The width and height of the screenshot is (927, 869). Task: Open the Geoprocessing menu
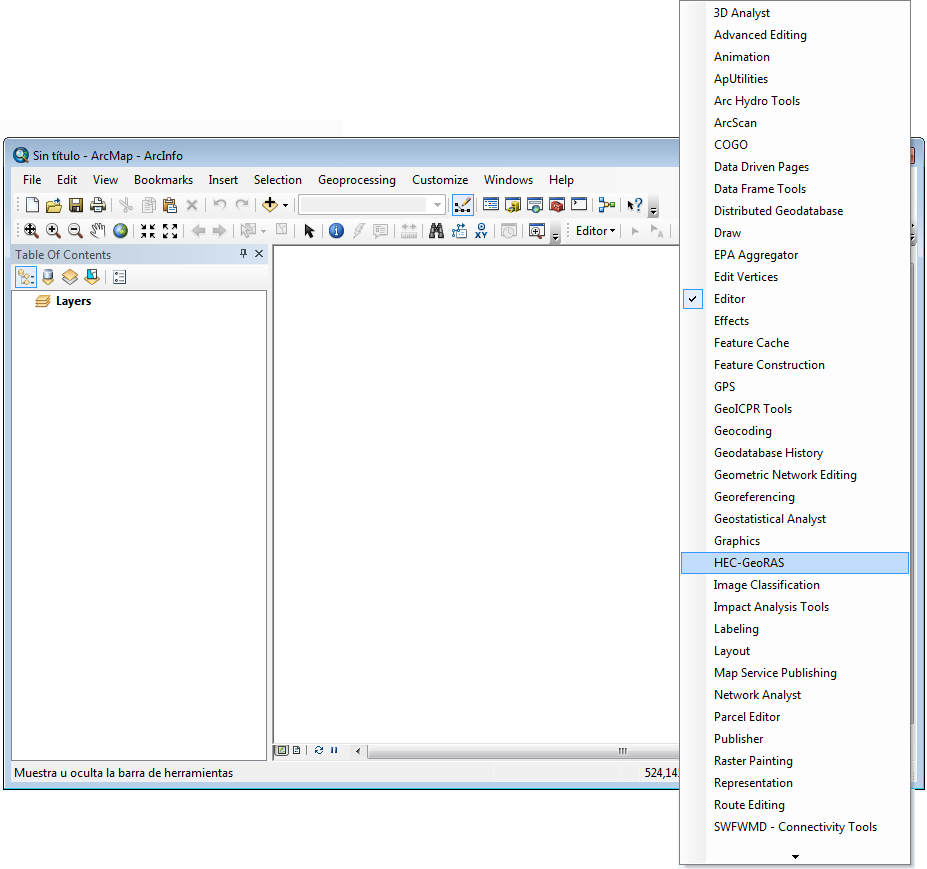pos(356,180)
